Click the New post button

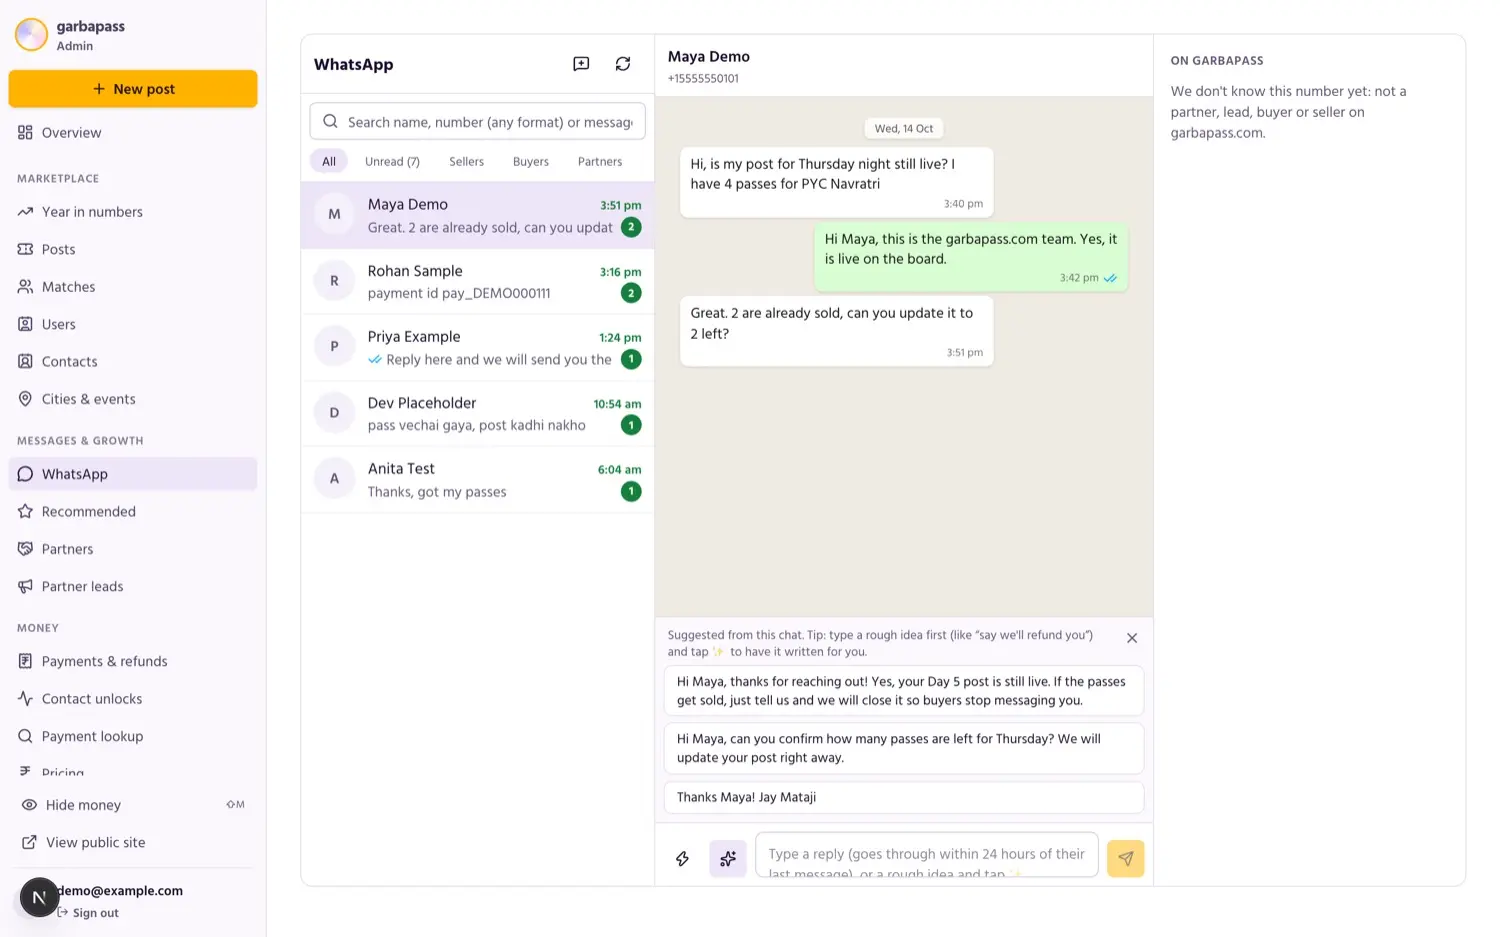[x=133, y=89]
